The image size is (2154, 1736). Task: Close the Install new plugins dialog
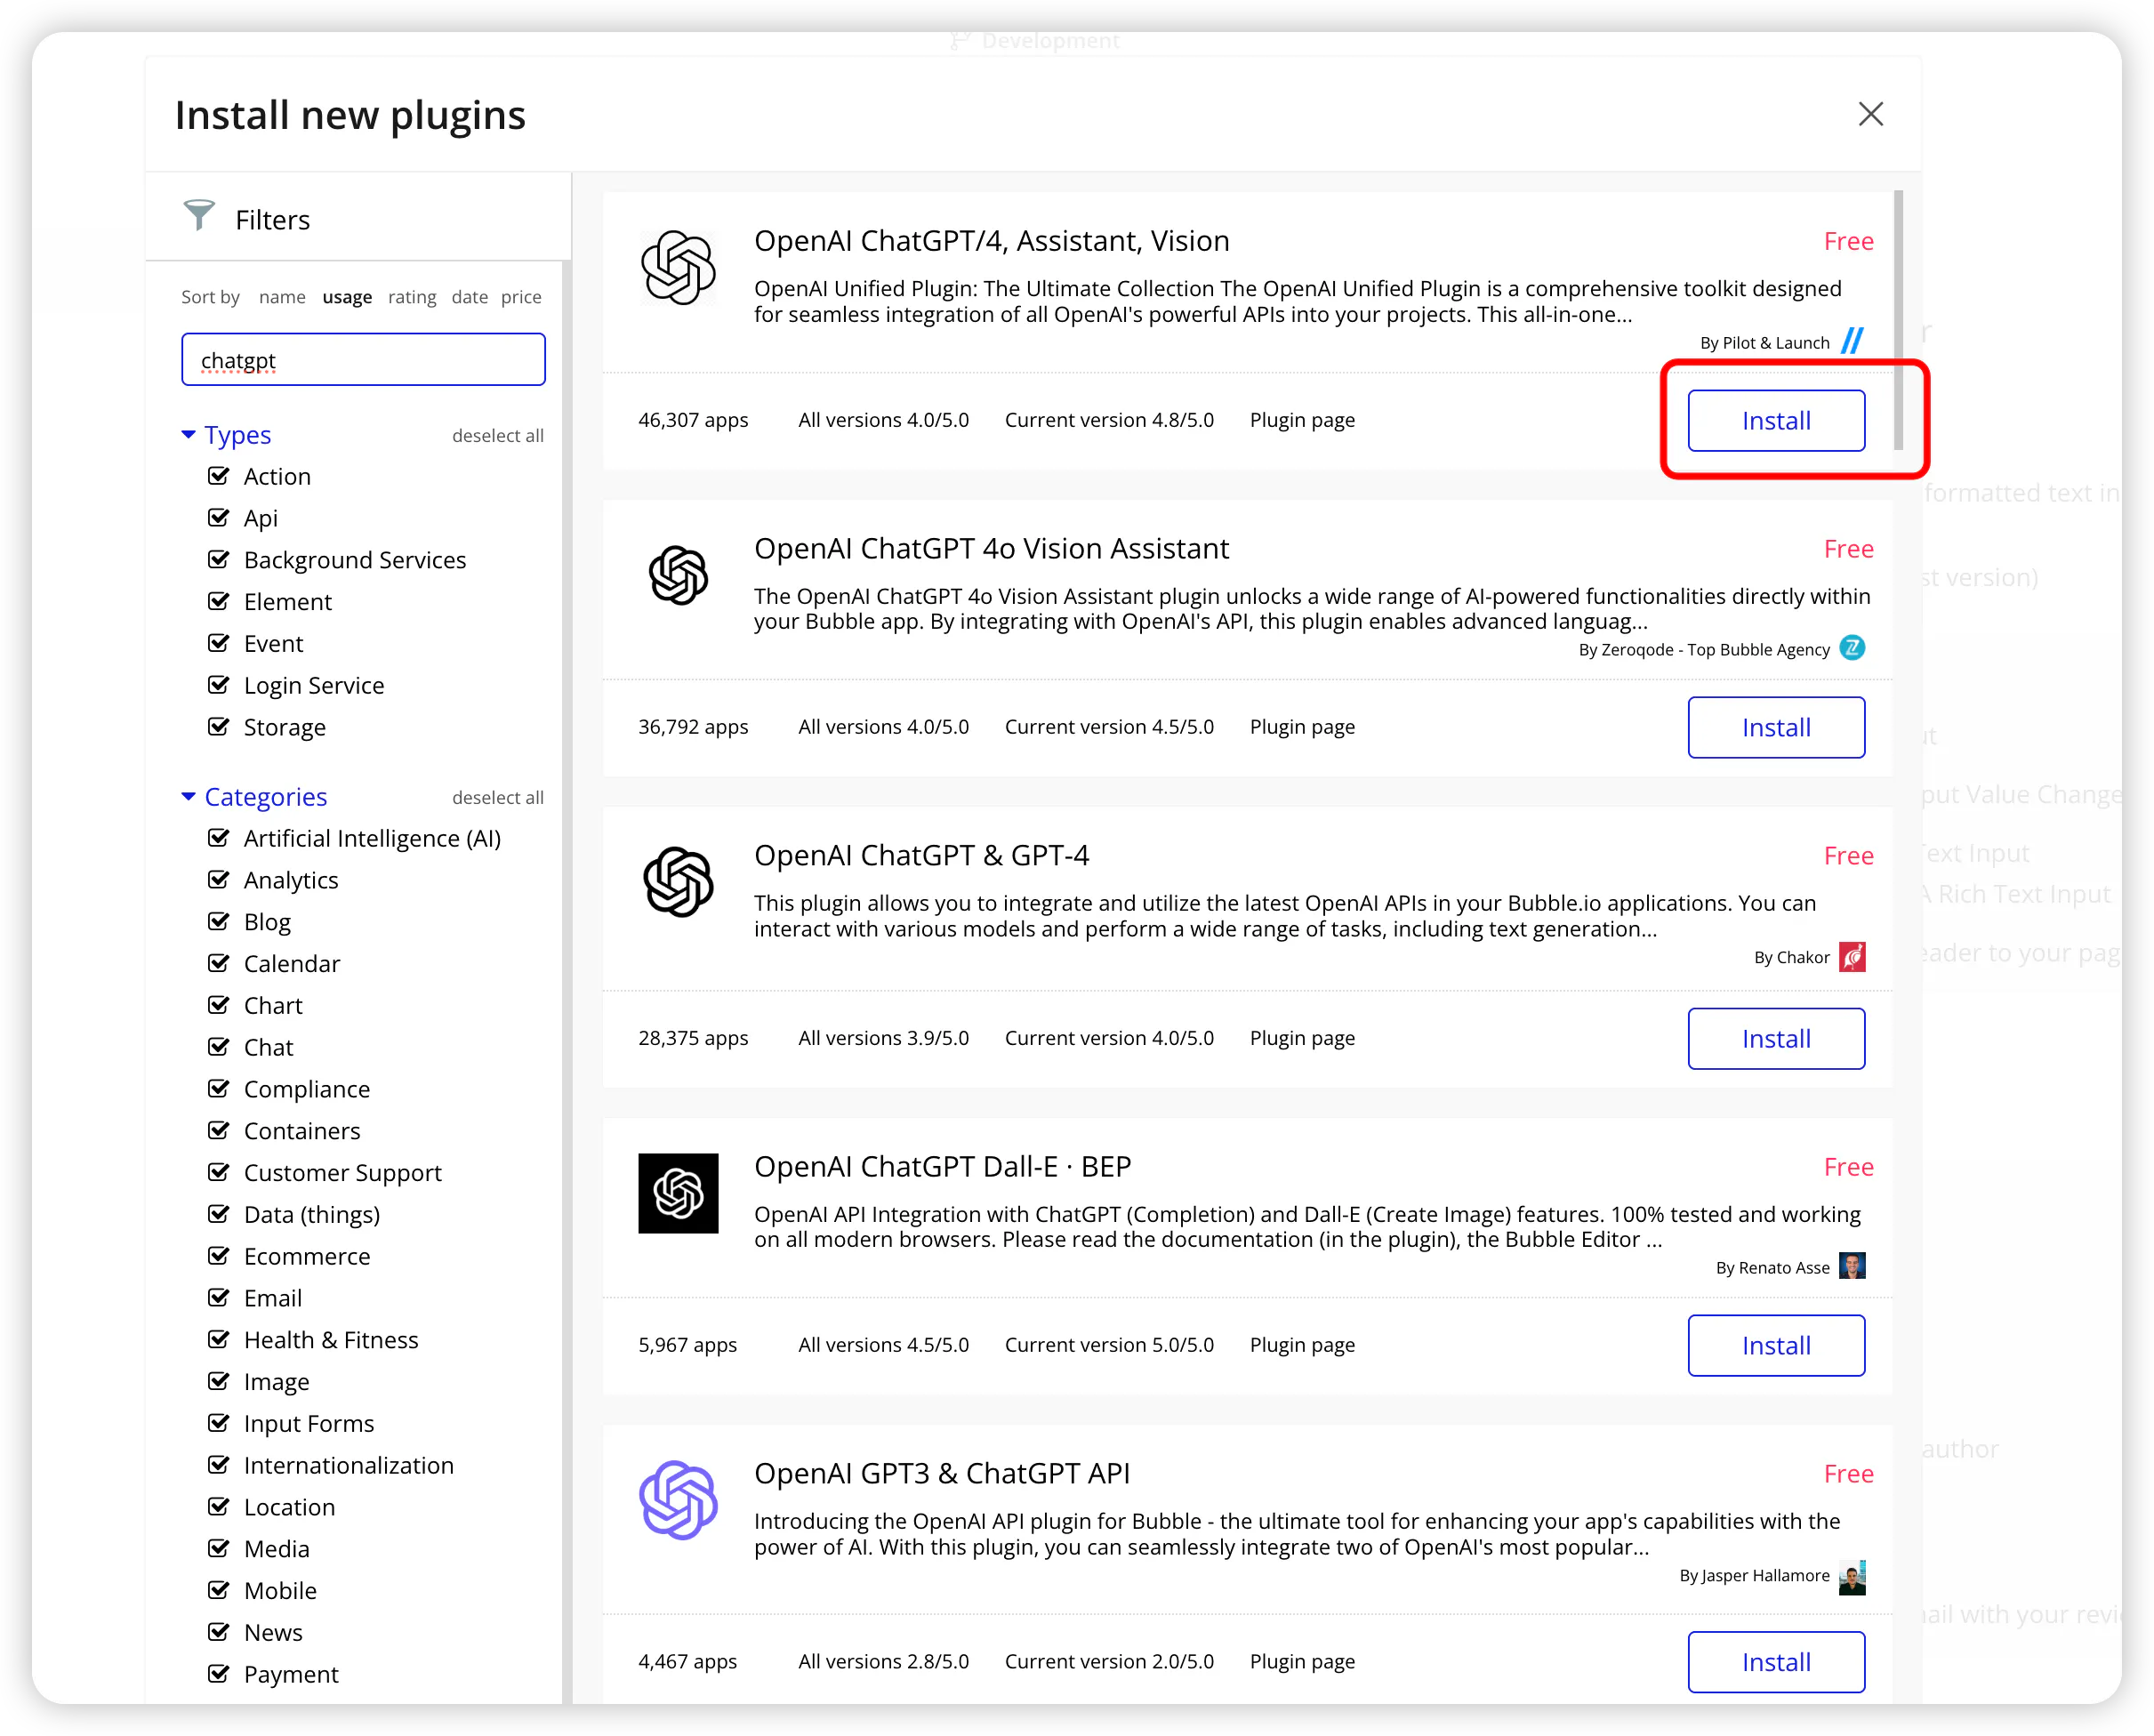pyautogui.click(x=1870, y=114)
